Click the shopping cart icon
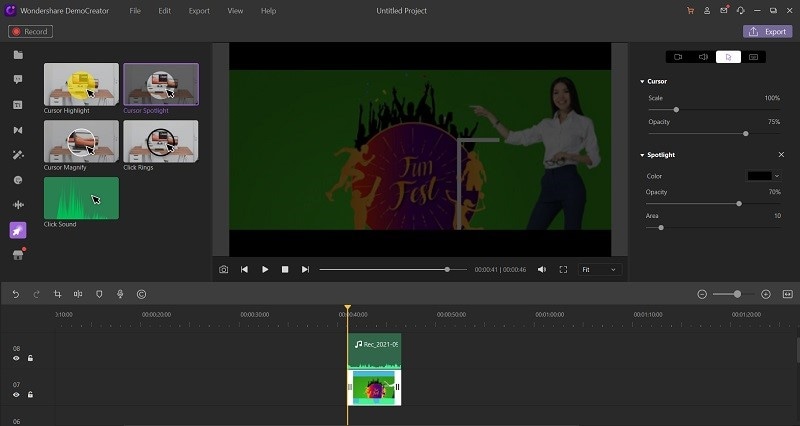Image resolution: width=800 pixels, height=426 pixels. (690, 10)
